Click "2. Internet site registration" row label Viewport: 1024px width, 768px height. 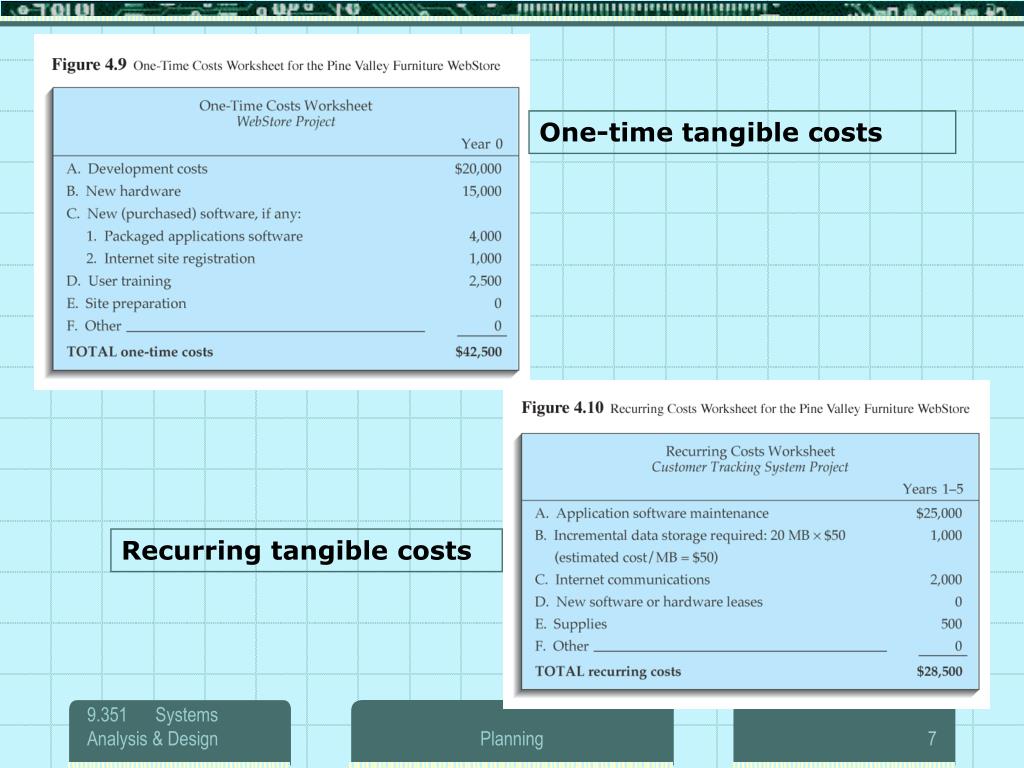(170, 258)
